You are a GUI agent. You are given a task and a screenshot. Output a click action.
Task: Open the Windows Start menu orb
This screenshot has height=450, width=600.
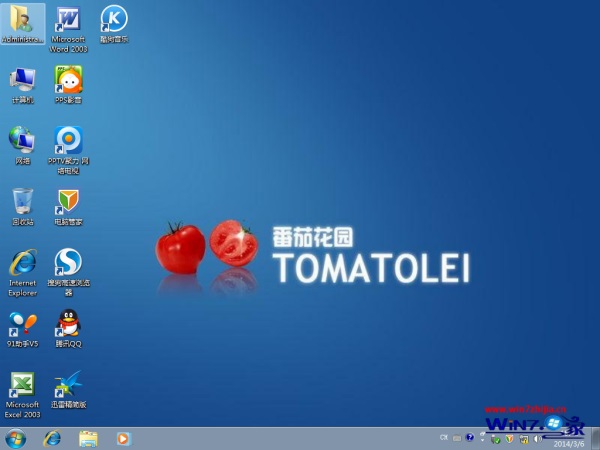pos(15,438)
